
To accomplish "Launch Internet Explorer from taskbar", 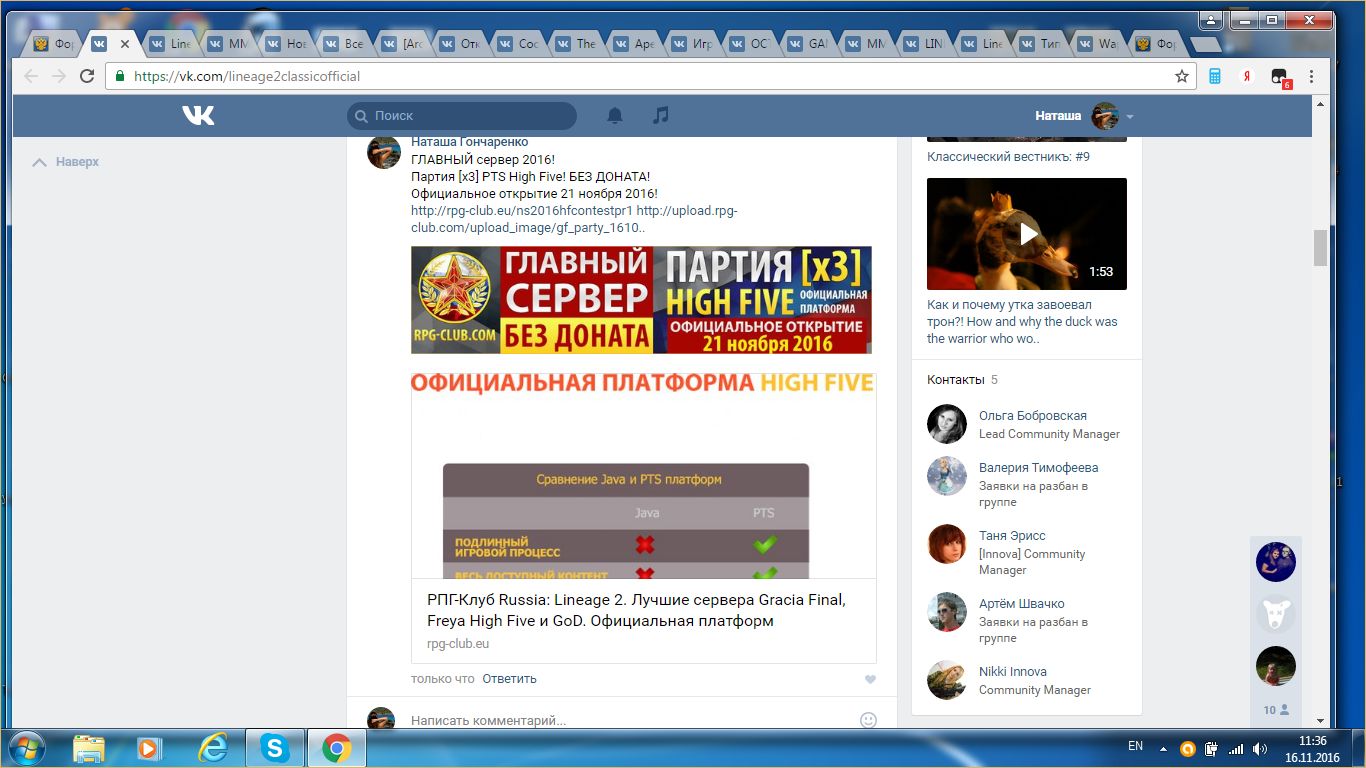I will pos(212,748).
